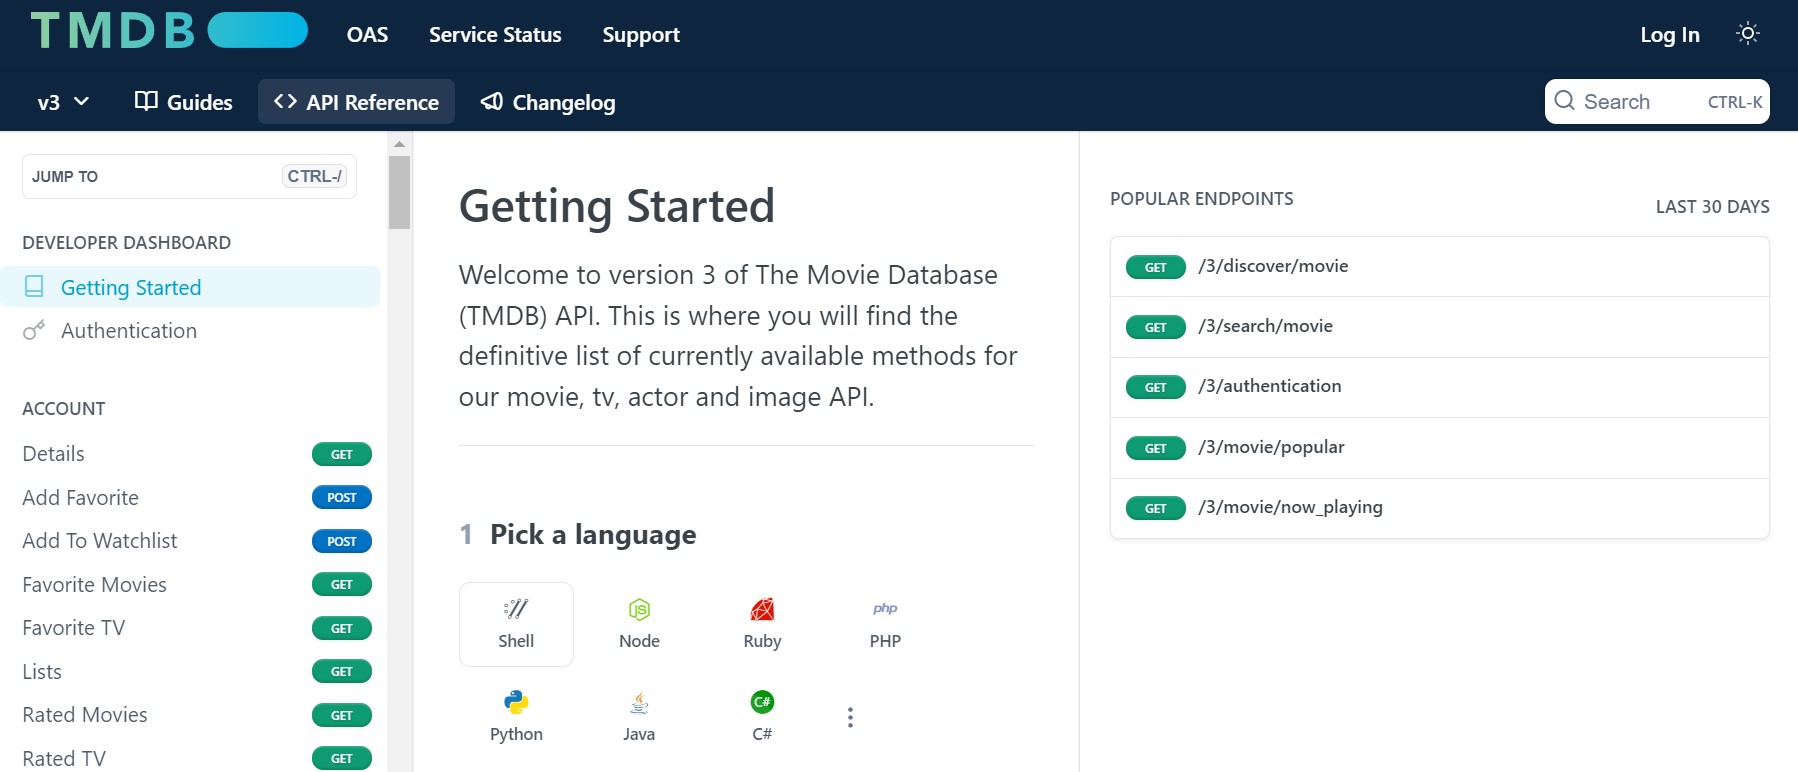1798x772 pixels.
Task: Select Getting Started in sidebar
Action: [x=190, y=287]
